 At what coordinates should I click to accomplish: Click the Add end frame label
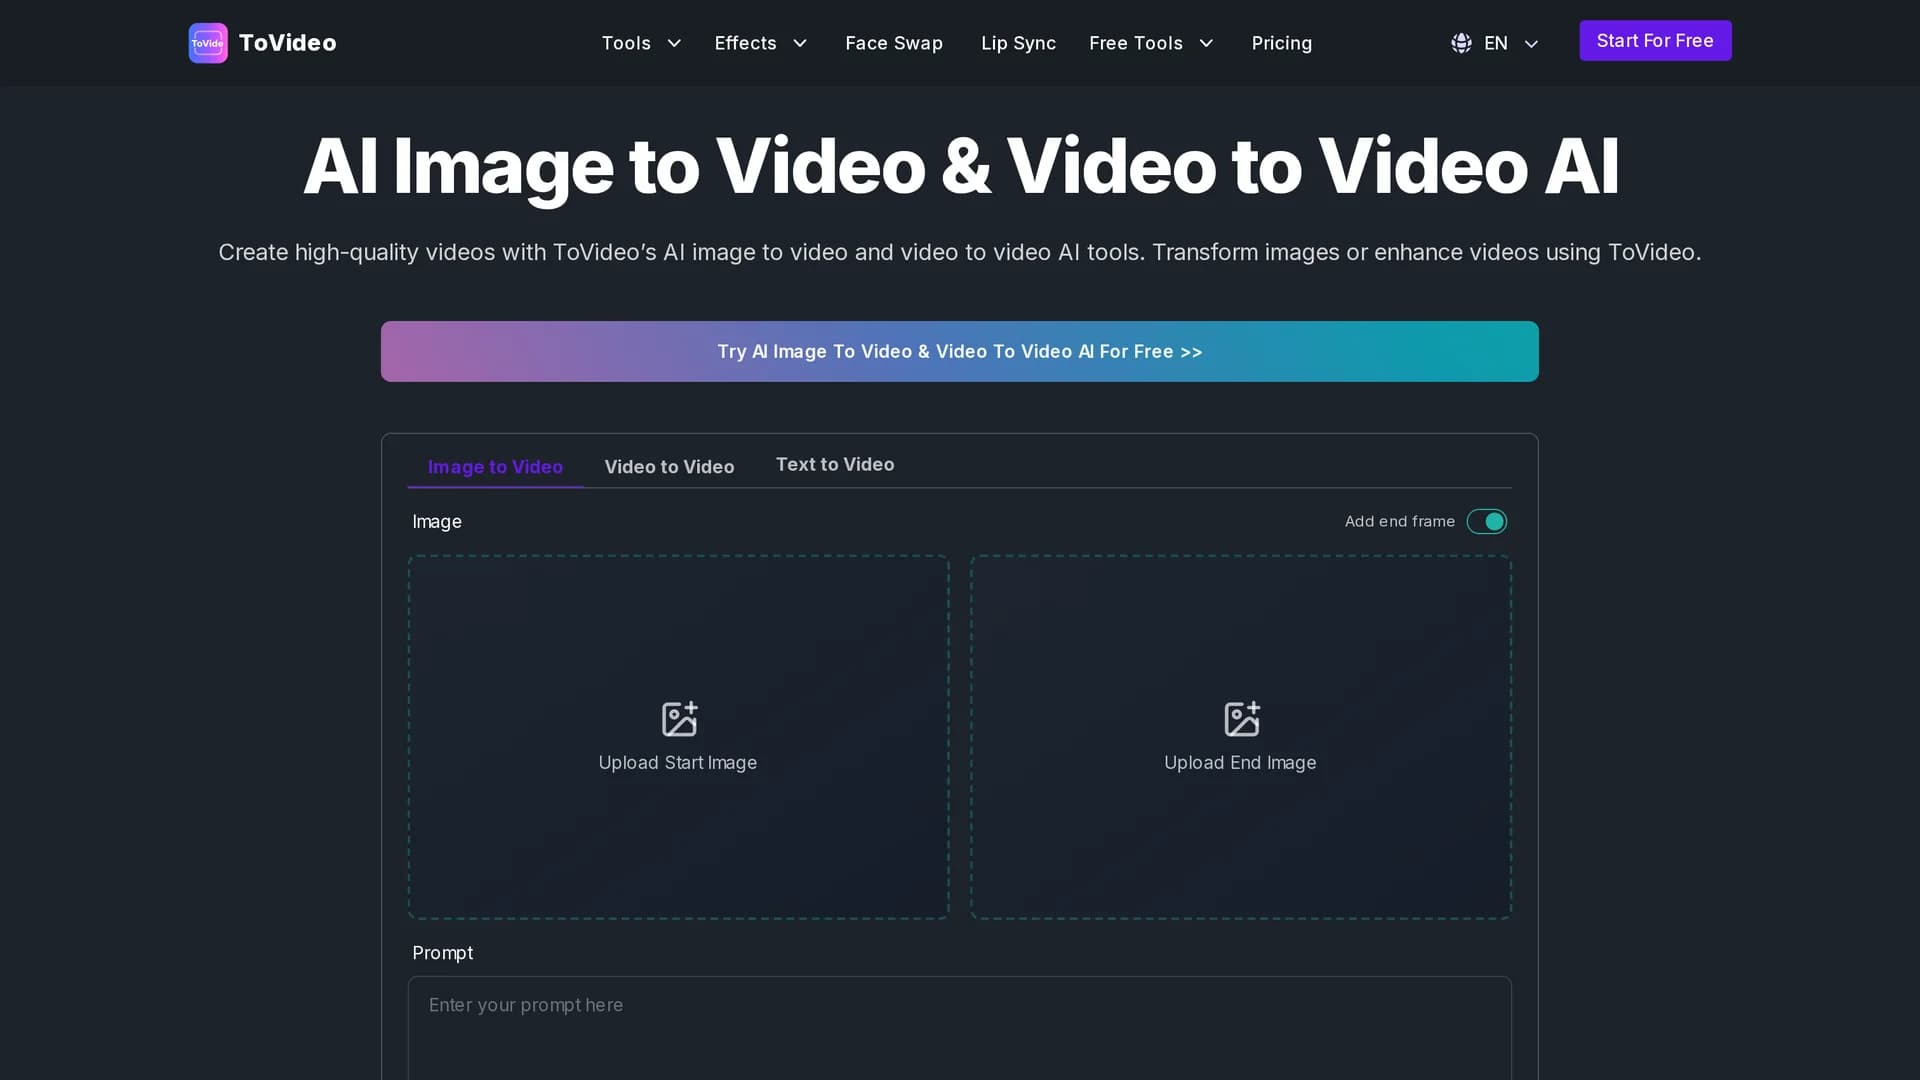pyautogui.click(x=1399, y=522)
